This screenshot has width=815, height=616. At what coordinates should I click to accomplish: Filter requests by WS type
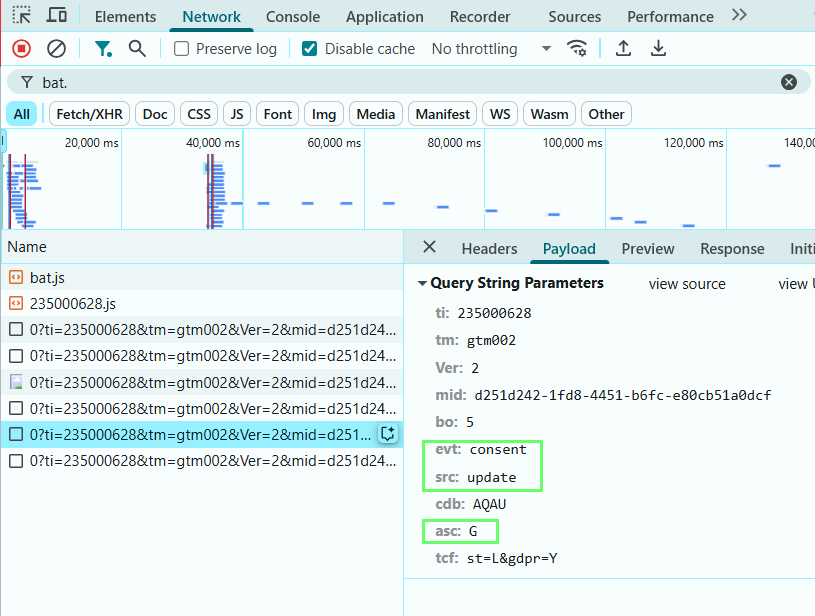(500, 114)
